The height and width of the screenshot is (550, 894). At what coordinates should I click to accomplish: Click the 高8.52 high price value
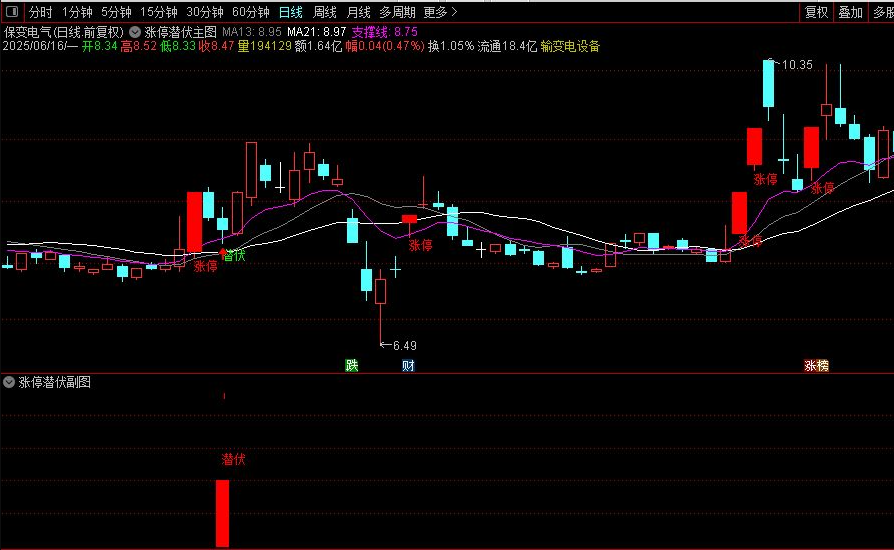[138, 46]
